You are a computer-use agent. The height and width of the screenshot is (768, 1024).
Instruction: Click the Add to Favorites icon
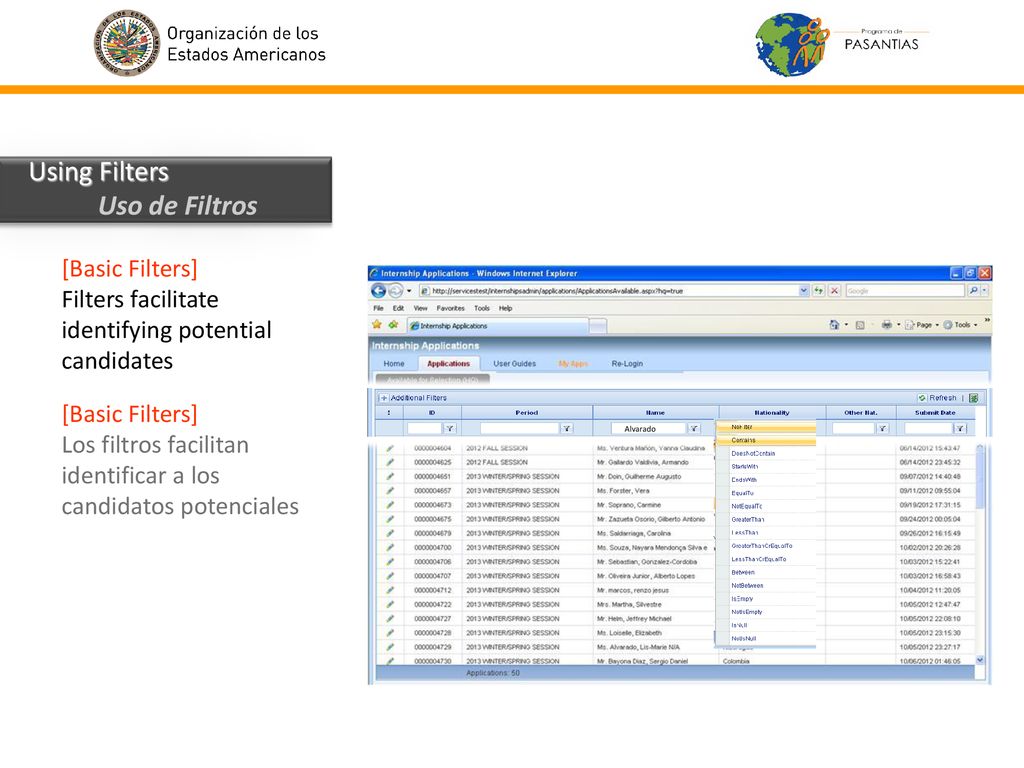[x=393, y=325]
